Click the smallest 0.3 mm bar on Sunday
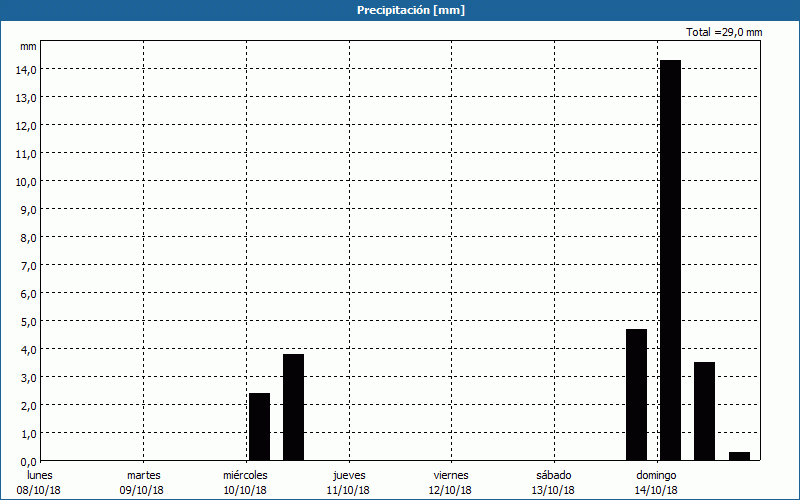The width and height of the screenshot is (800, 500). (739, 456)
